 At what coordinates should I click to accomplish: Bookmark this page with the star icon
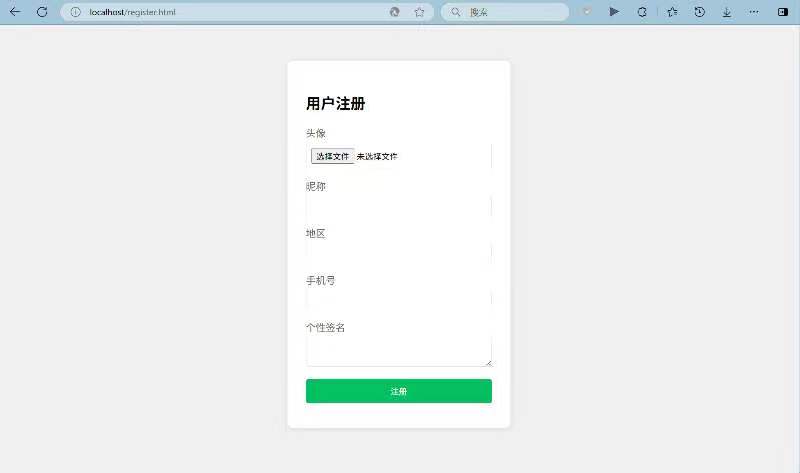419,12
